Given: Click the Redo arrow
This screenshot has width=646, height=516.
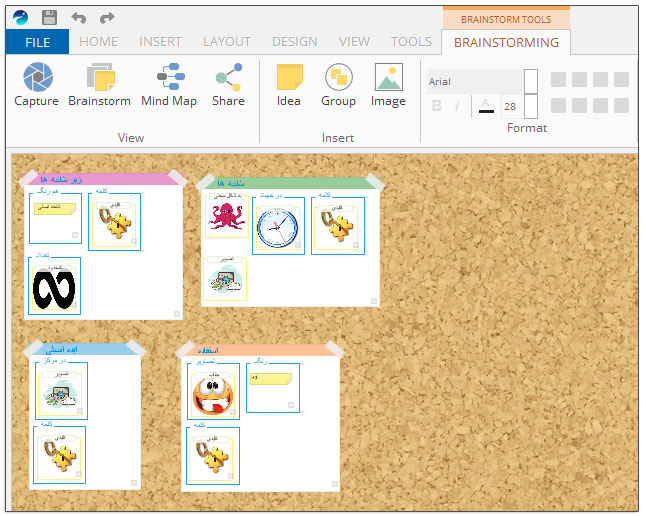Looking at the screenshot, I should coord(107,18).
